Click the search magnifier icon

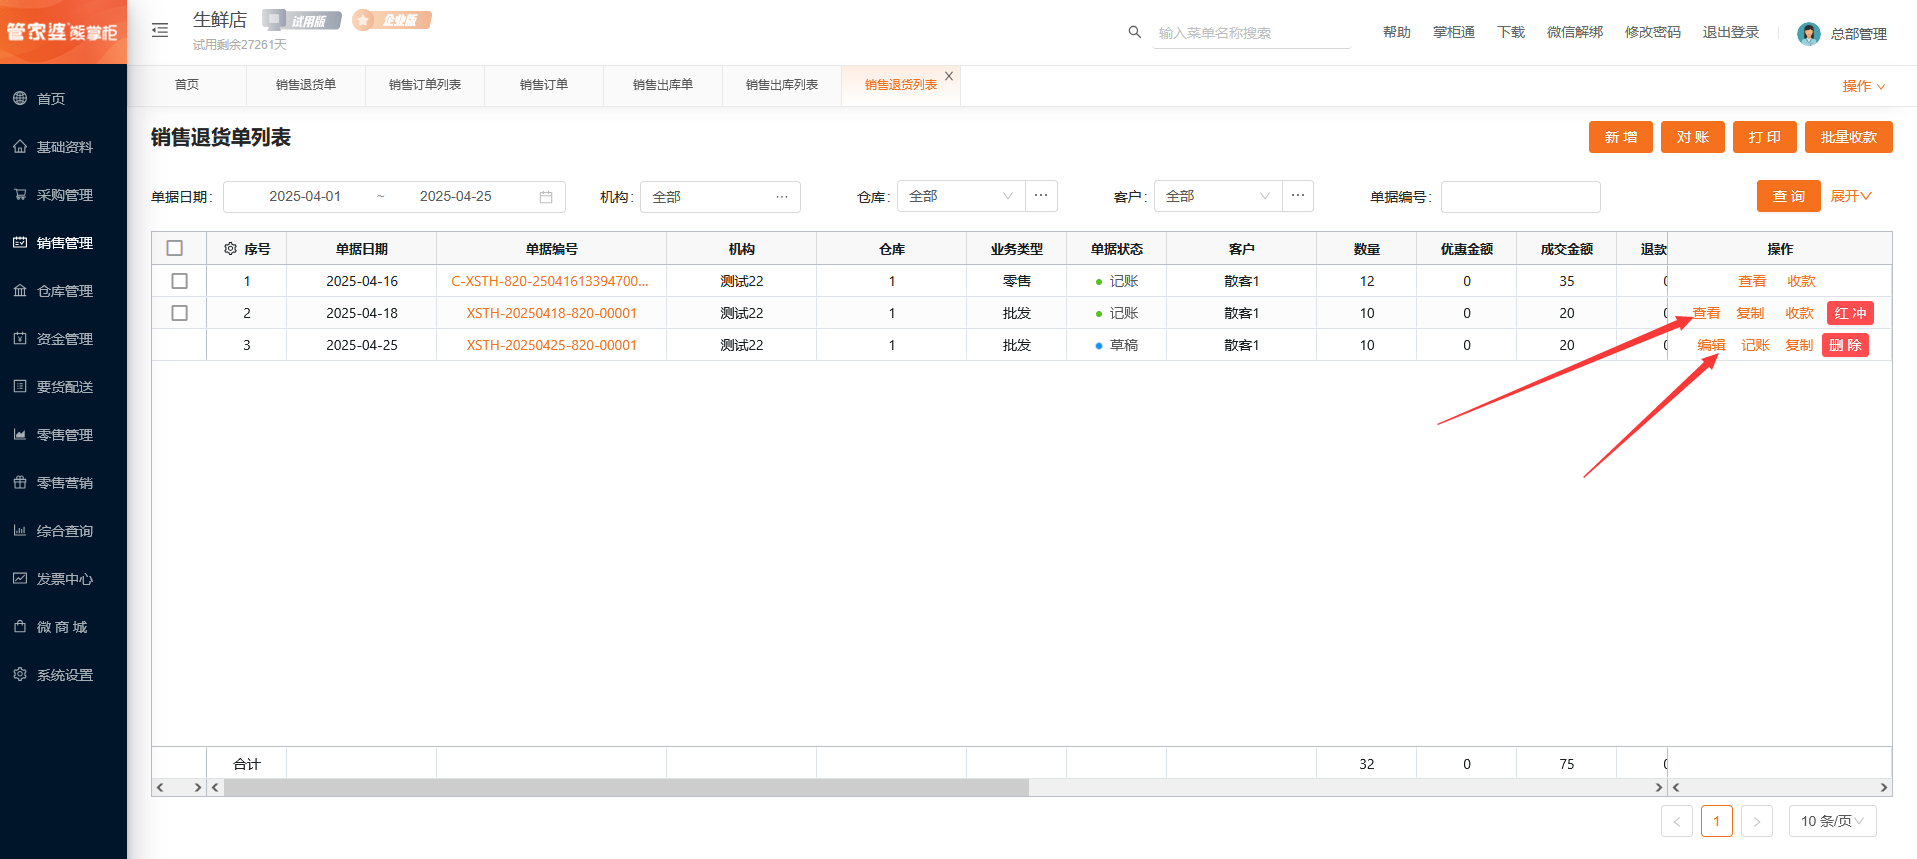(1134, 32)
